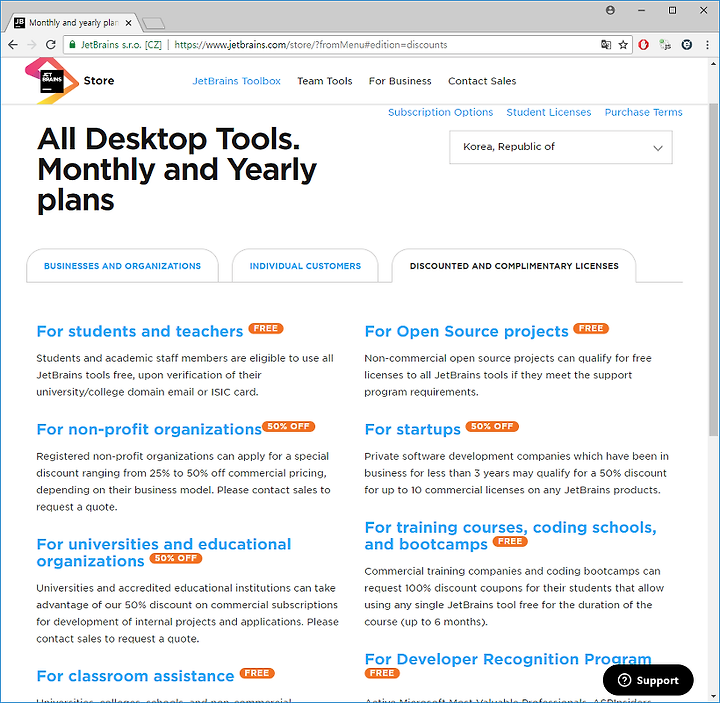Open Team Tools menu item

(325, 81)
